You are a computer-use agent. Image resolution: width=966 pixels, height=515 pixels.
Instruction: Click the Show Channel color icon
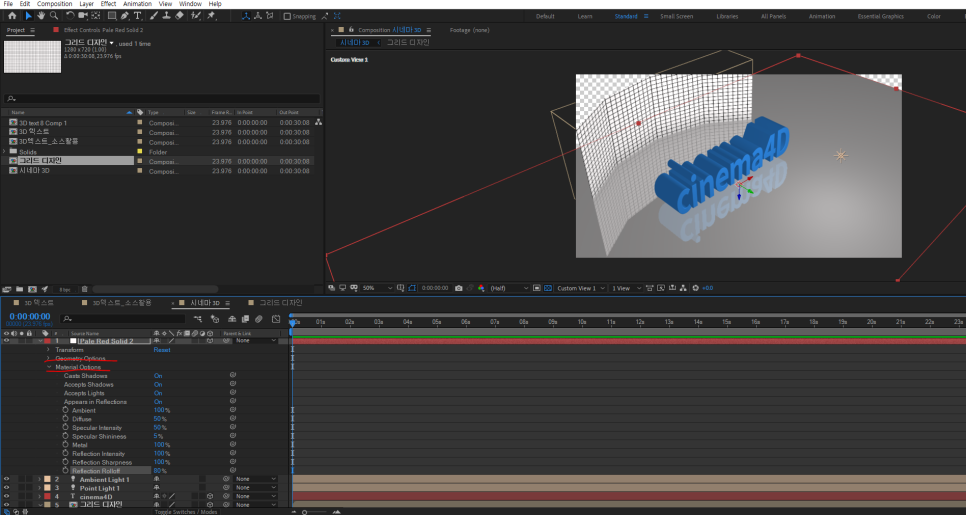click(x=481, y=288)
